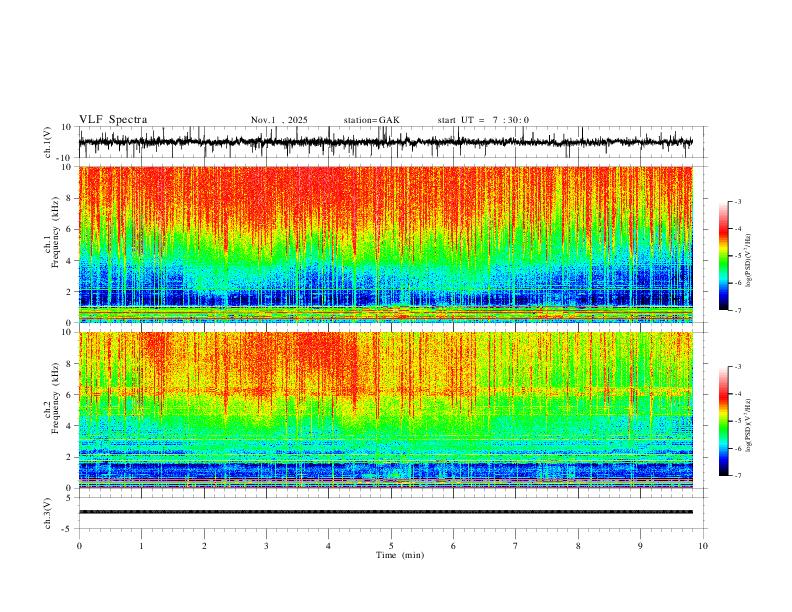This screenshot has width=792, height=612.
Task: Click the "VLF Spectra" title text
Action: click(x=113, y=120)
